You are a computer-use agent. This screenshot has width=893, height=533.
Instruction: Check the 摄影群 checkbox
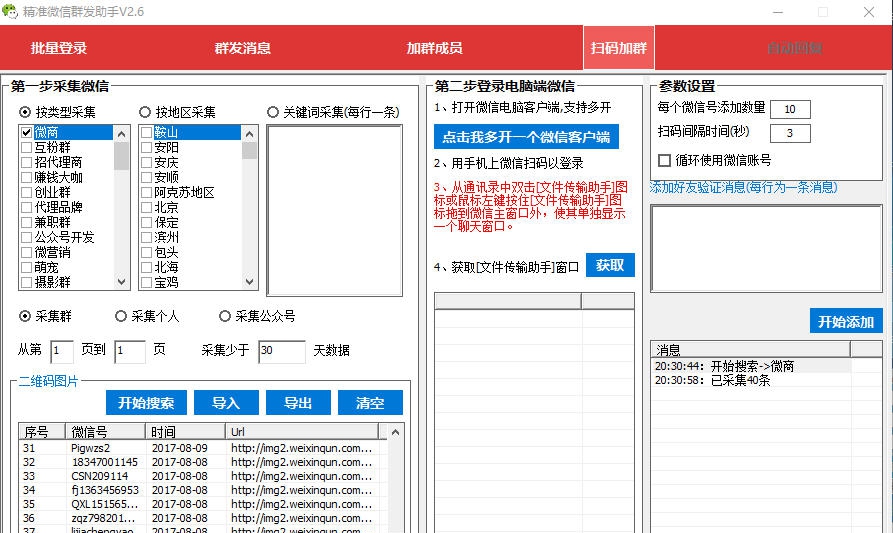click(x=26, y=282)
